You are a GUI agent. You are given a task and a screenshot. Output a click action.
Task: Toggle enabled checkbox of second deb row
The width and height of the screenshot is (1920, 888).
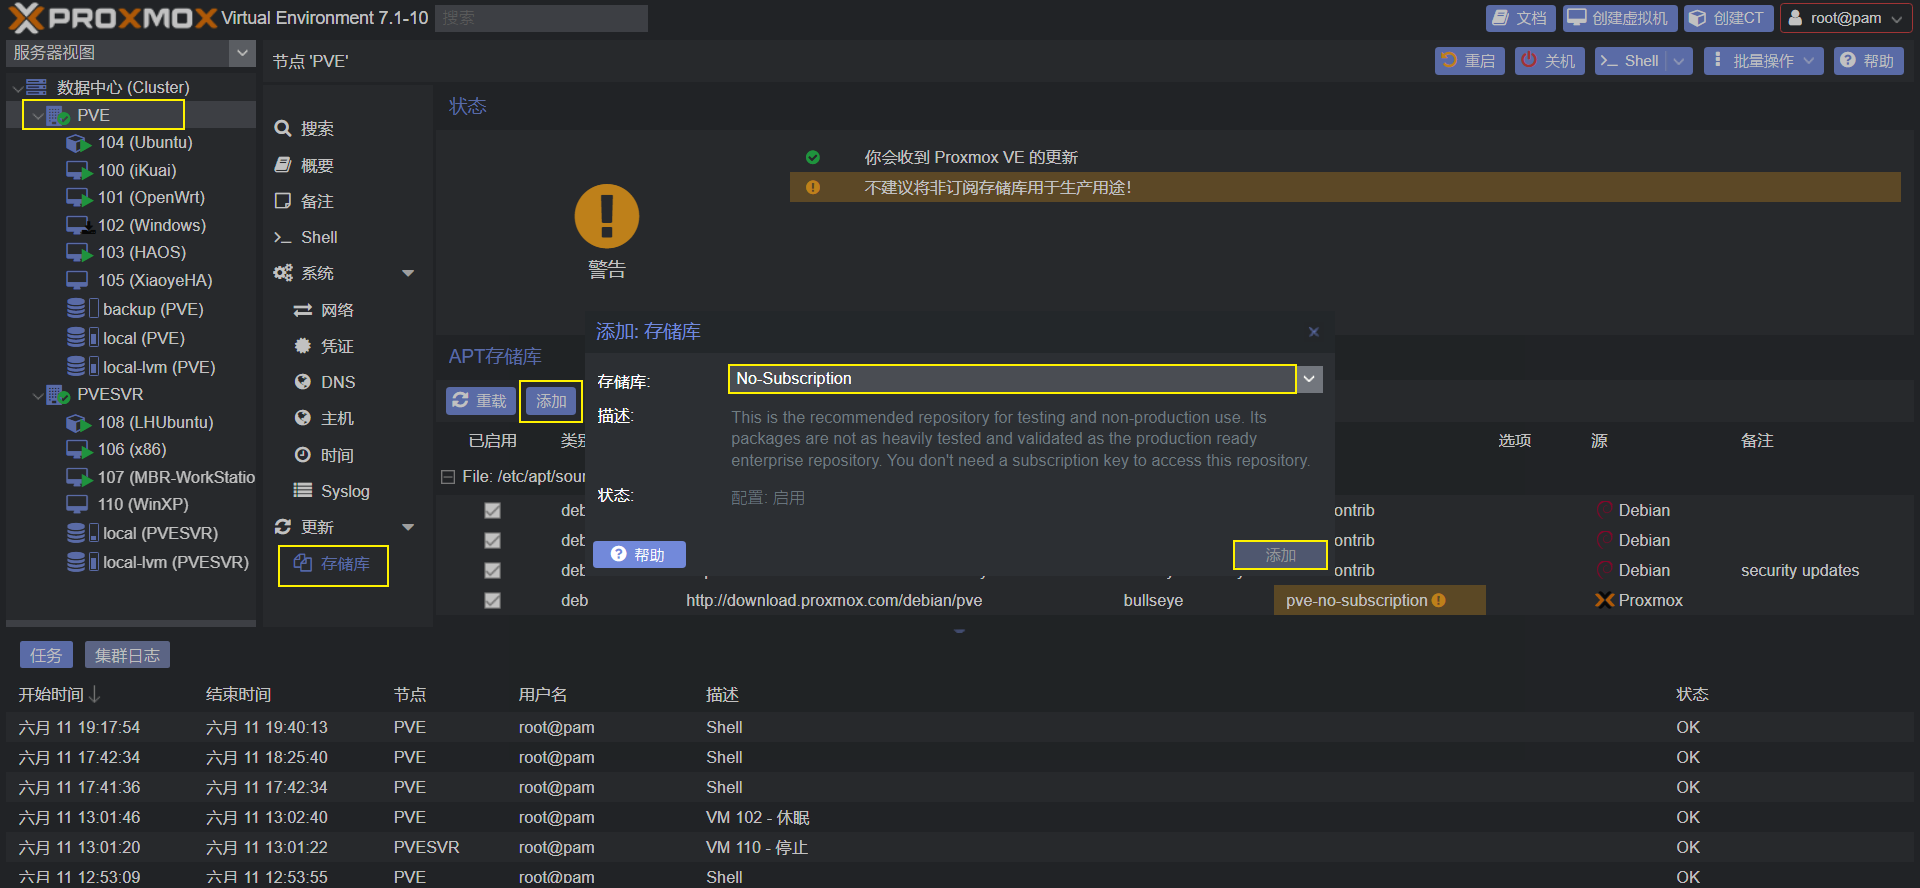pyautogui.click(x=492, y=540)
